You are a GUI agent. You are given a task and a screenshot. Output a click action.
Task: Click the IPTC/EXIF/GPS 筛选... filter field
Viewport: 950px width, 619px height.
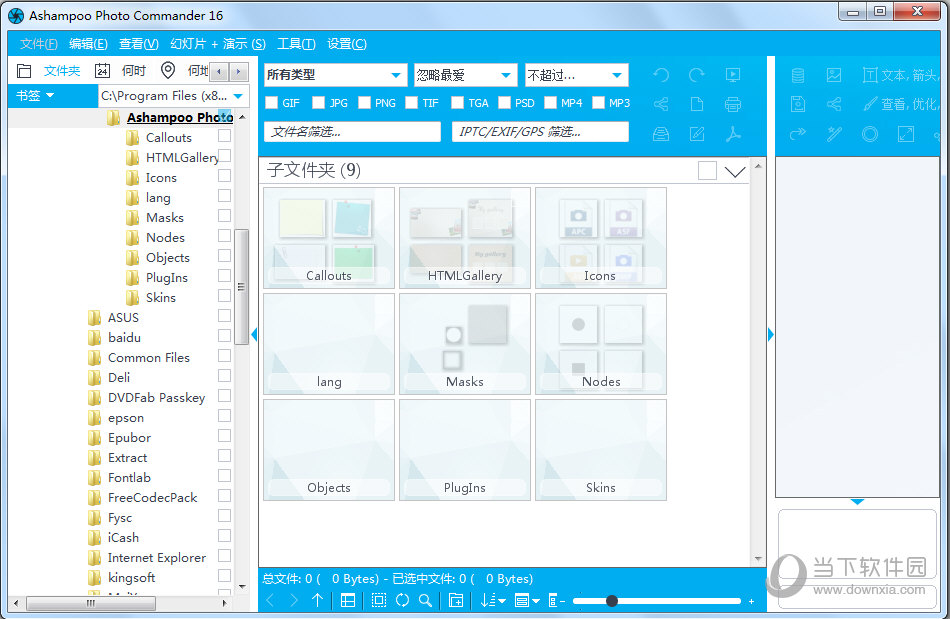point(540,131)
